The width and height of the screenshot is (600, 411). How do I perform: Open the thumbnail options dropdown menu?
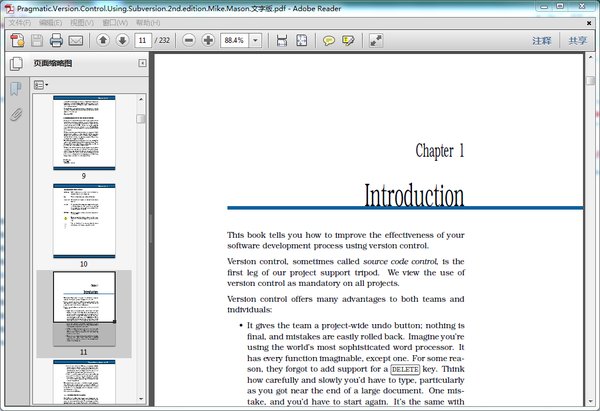pos(41,85)
